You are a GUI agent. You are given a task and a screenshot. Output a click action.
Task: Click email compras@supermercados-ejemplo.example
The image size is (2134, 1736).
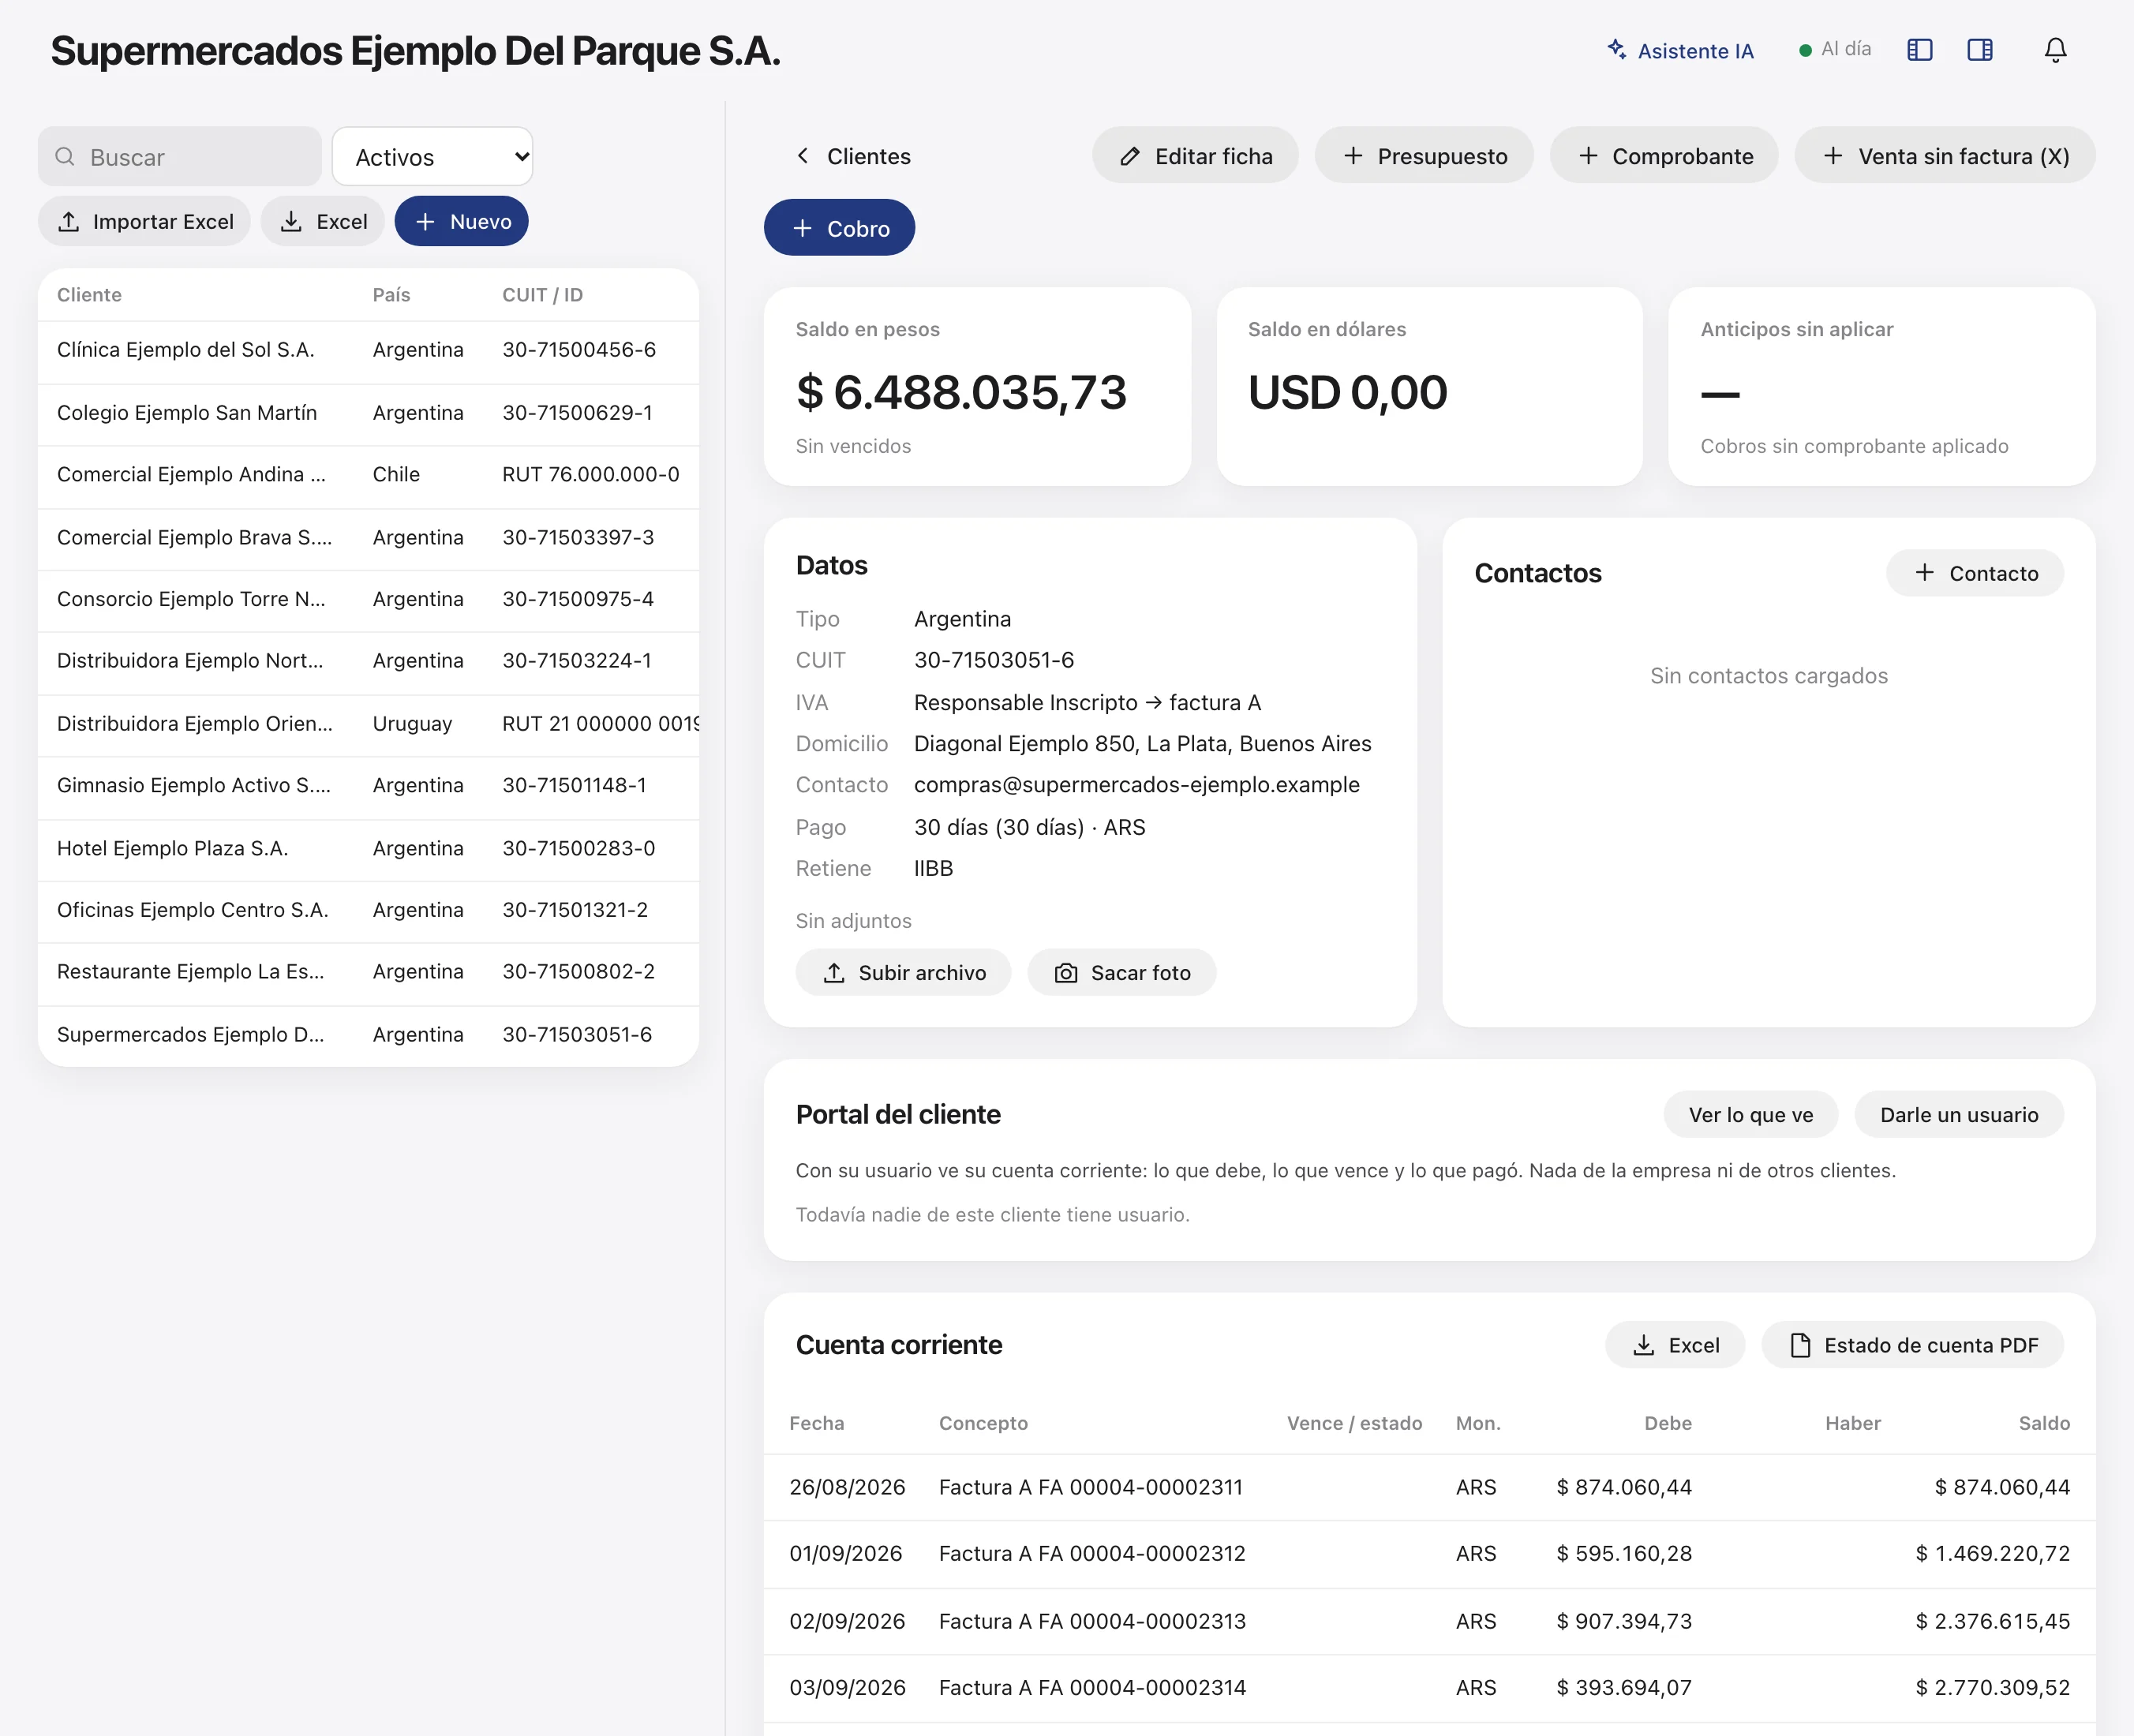click(1136, 786)
